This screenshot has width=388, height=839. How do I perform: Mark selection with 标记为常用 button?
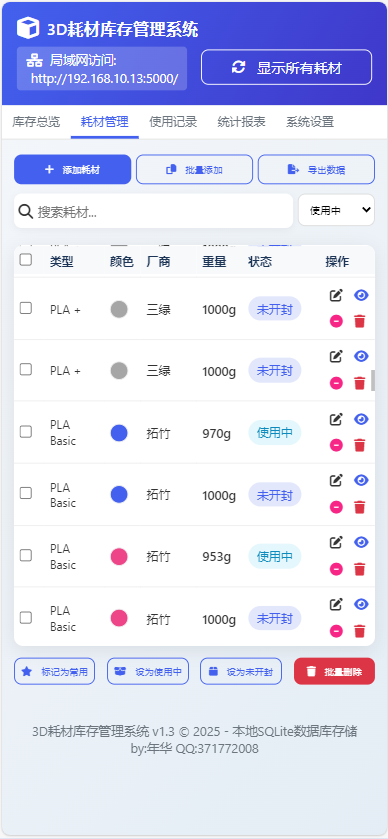click(x=55, y=671)
